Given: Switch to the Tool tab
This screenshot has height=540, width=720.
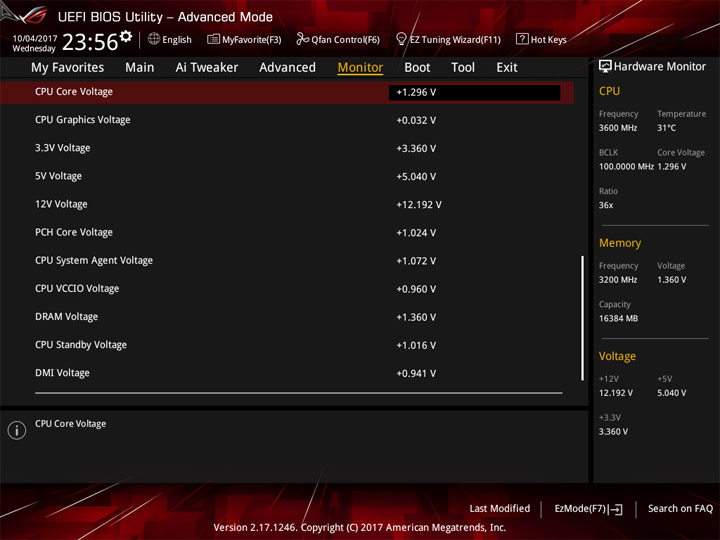Looking at the screenshot, I should point(463,68).
